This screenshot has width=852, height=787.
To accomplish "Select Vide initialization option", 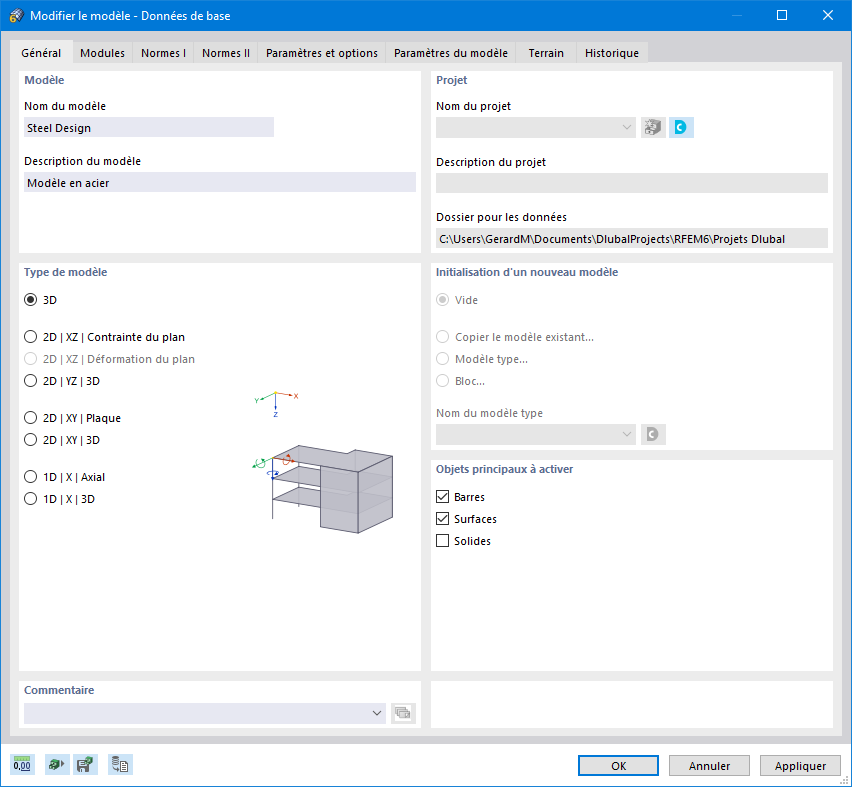I will tap(443, 300).
